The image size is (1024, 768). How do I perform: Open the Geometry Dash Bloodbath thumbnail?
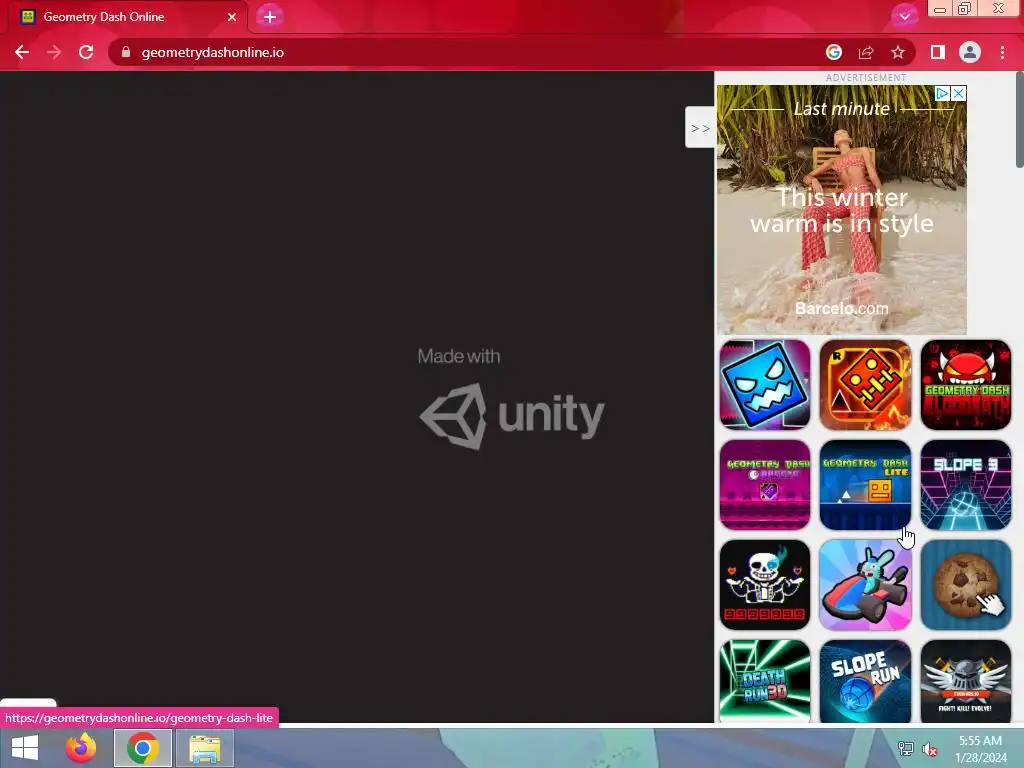click(x=966, y=385)
